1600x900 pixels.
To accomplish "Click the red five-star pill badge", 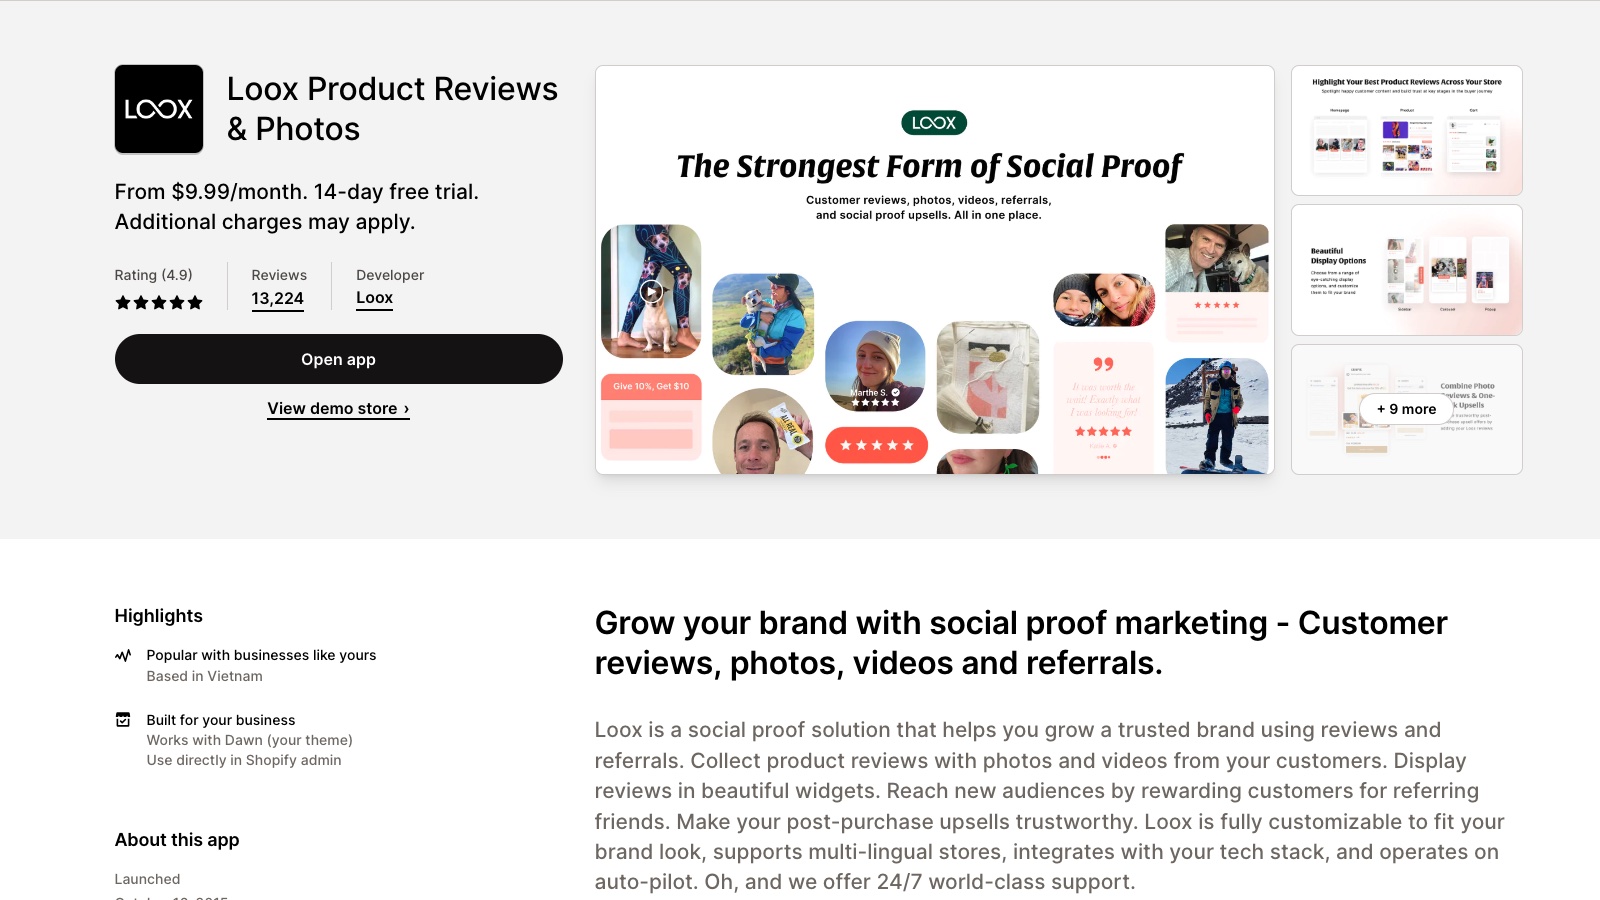I will click(876, 445).
